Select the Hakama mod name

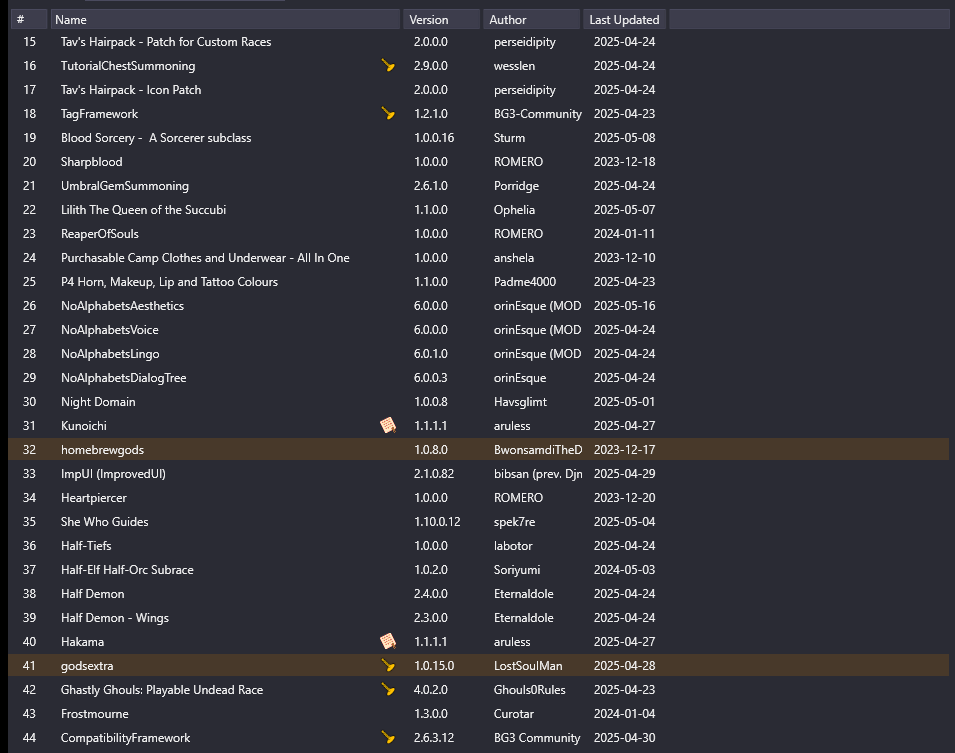pos(82,642)
